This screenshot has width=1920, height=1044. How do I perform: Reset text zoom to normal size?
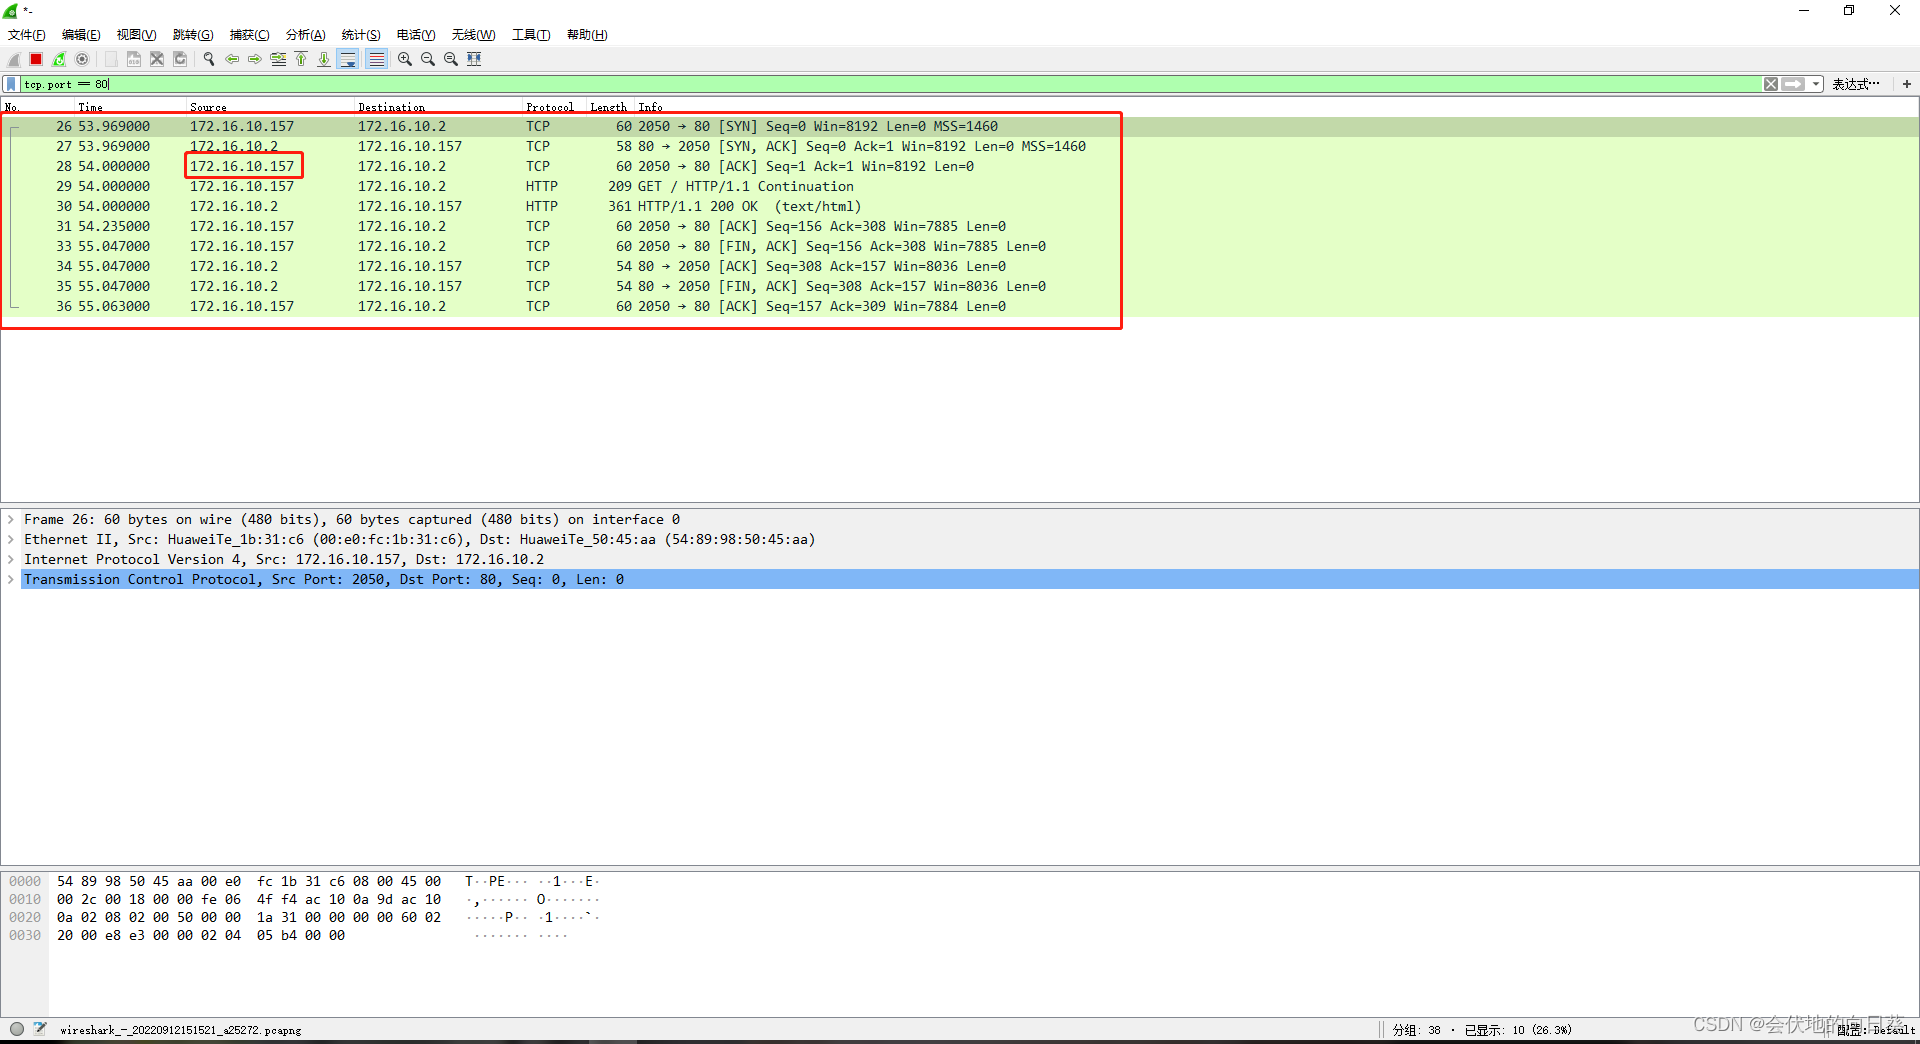click(450, 59)
